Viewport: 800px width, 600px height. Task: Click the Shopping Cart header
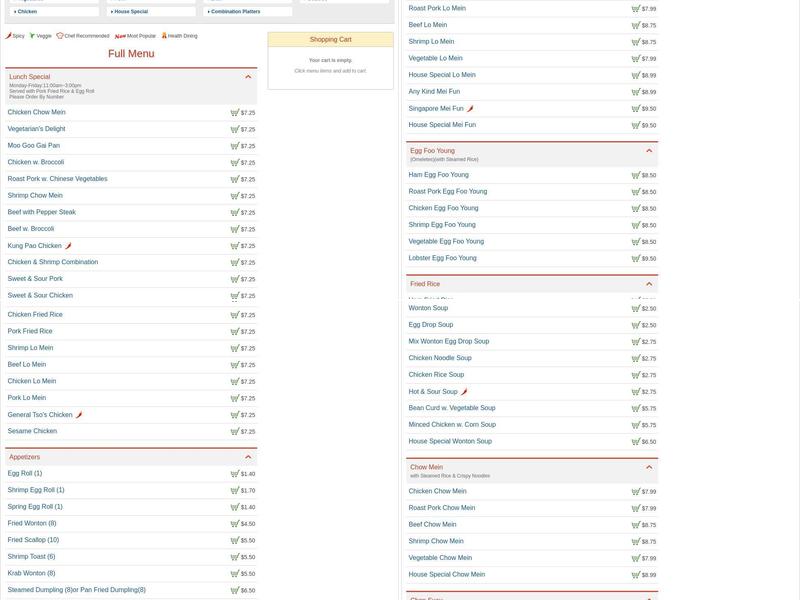point(330,40)
